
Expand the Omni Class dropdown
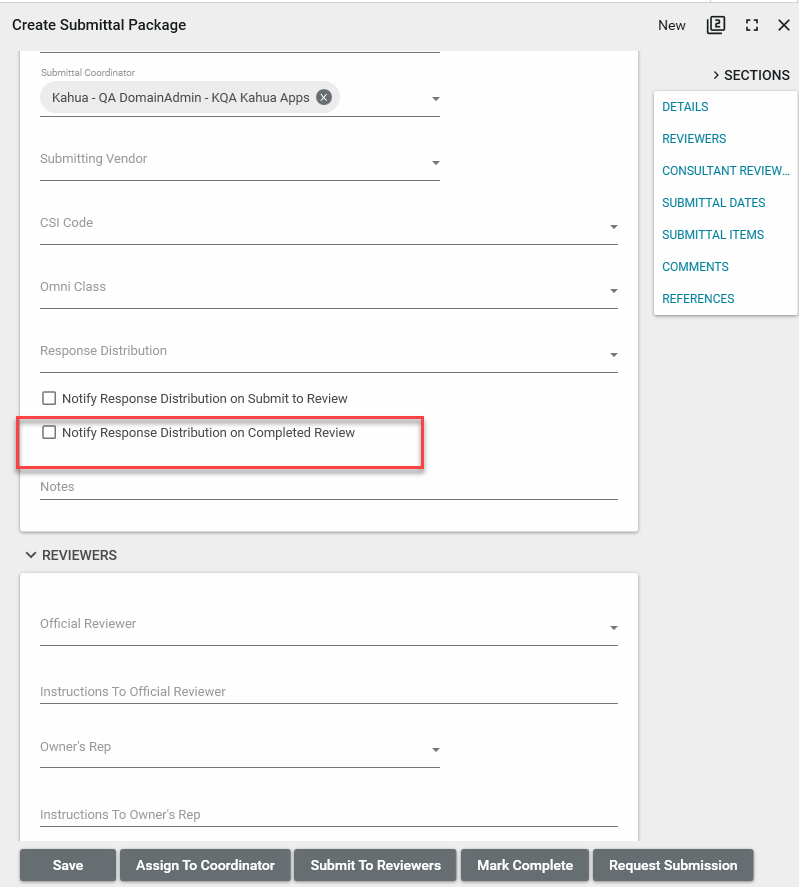pyautogui.click(x=613, y=291)
